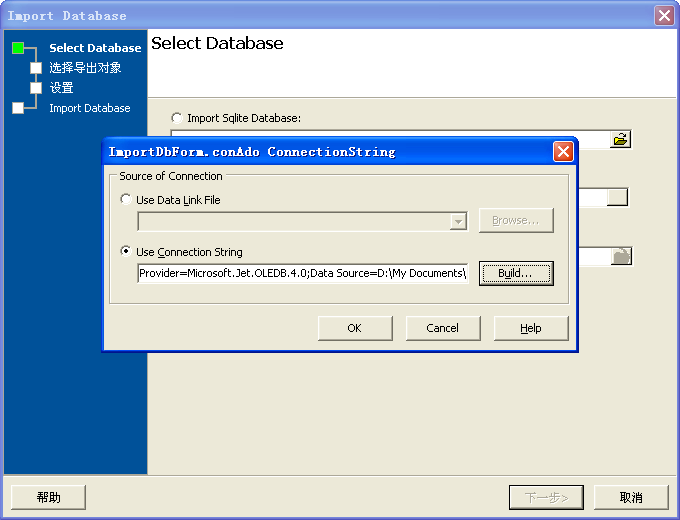Click Cancel in the ConnectionString dialog
The image size is (680, 520).
tap(443, 328)
